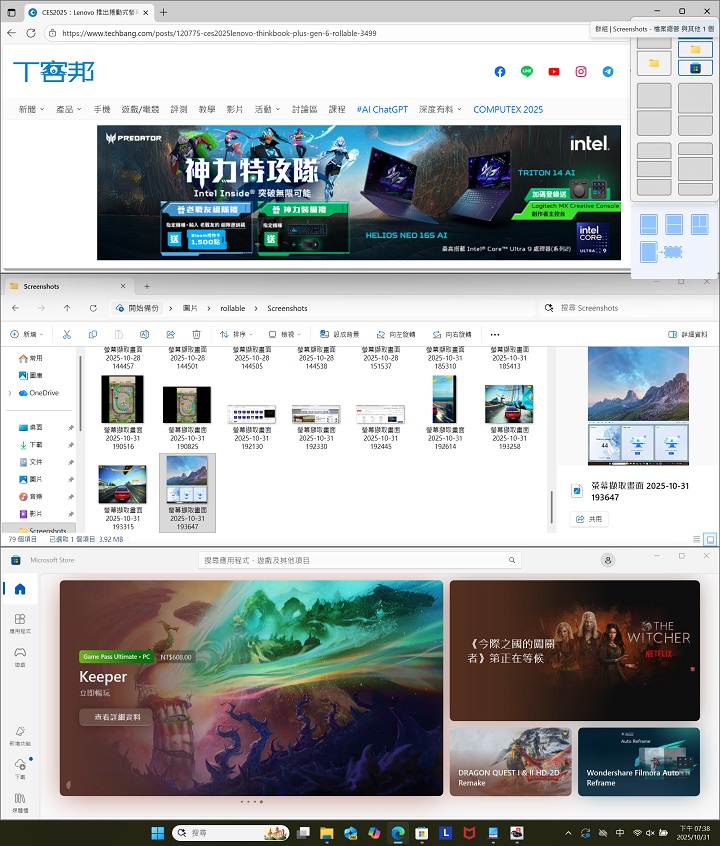Open Copilot from the taskbar

pyautogui.click(x=374, y=833)
